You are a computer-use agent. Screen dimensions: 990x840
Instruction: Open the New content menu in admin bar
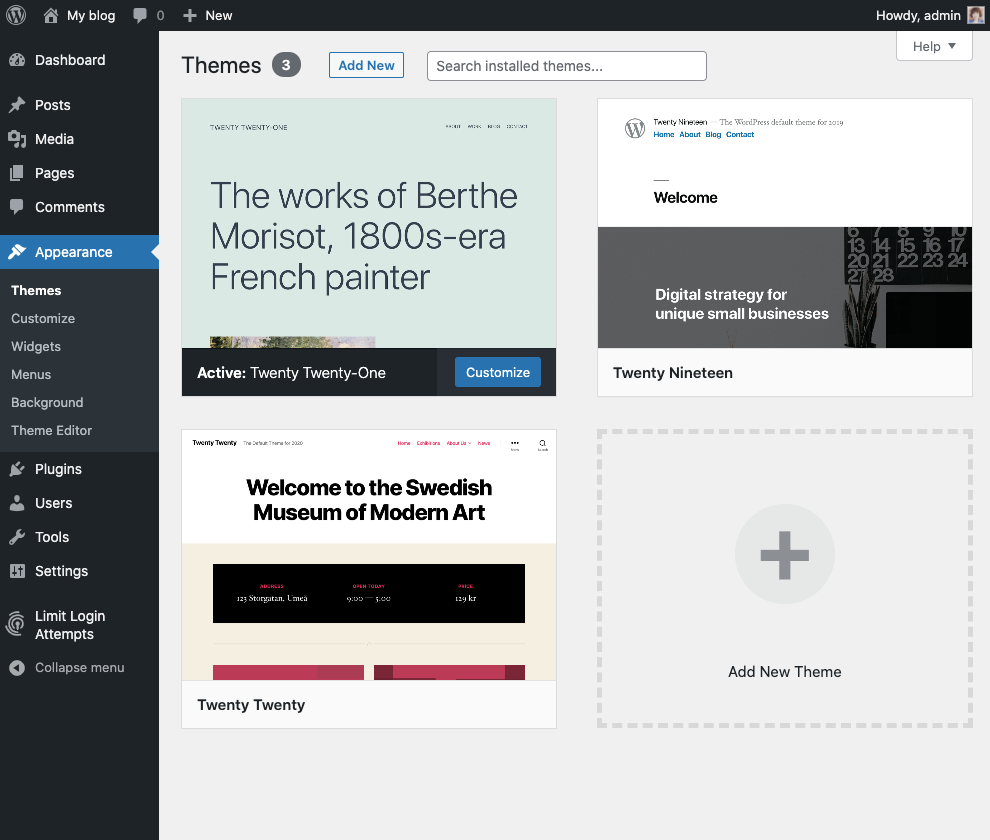point(207,15)
